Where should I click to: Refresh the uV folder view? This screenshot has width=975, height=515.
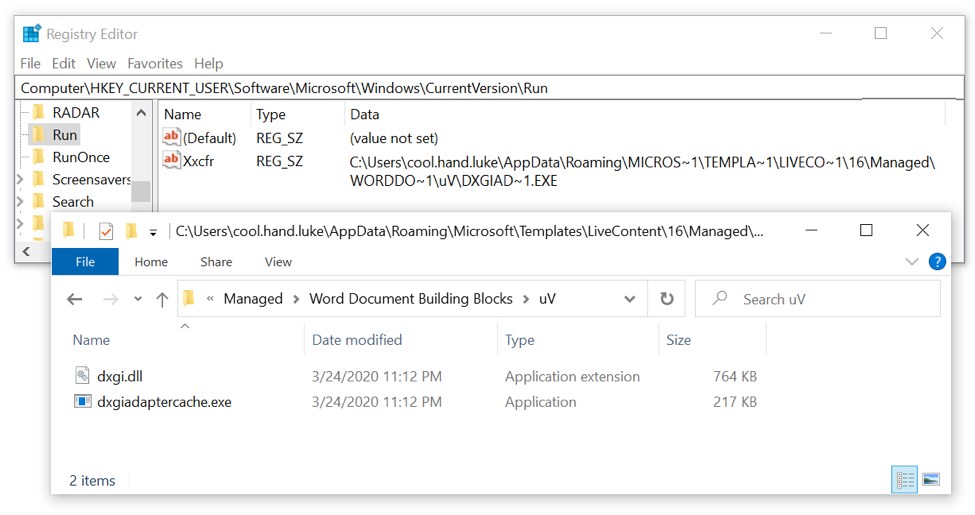point(667,299)
